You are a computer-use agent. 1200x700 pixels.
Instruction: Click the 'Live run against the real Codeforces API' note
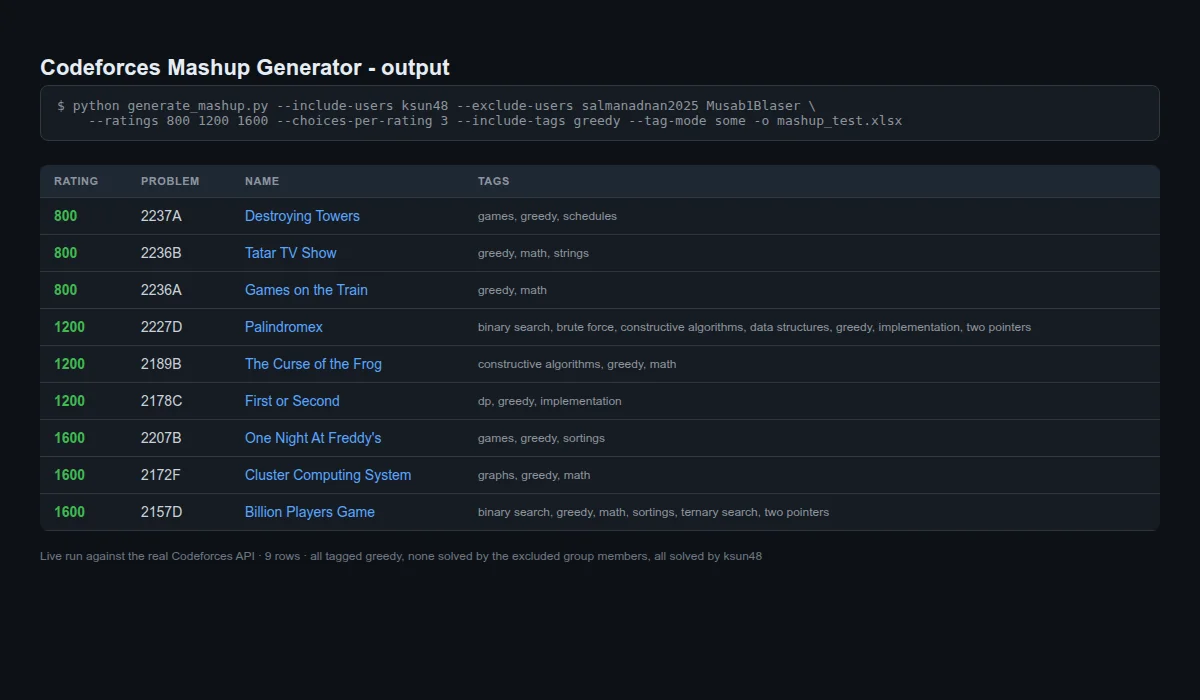point(401,556)
